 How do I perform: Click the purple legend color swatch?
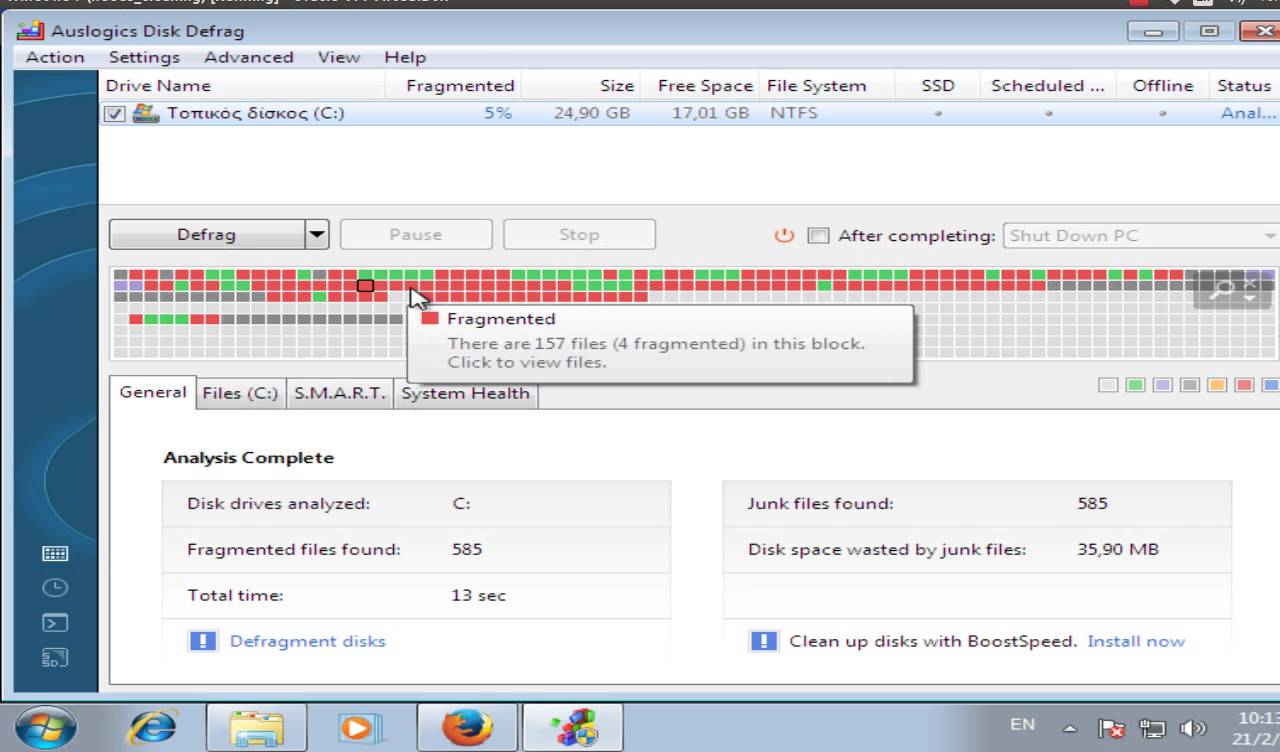tap(1162, 385)
